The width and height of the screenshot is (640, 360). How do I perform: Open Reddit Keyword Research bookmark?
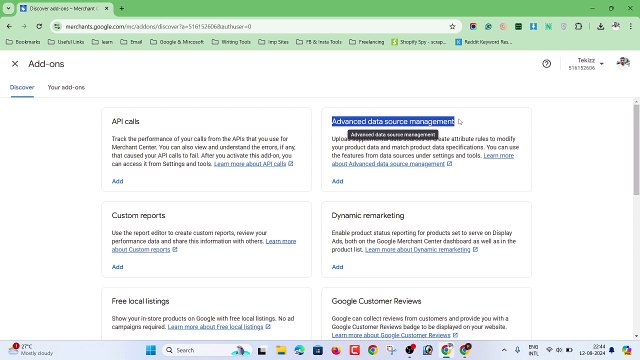coord(484,42)
